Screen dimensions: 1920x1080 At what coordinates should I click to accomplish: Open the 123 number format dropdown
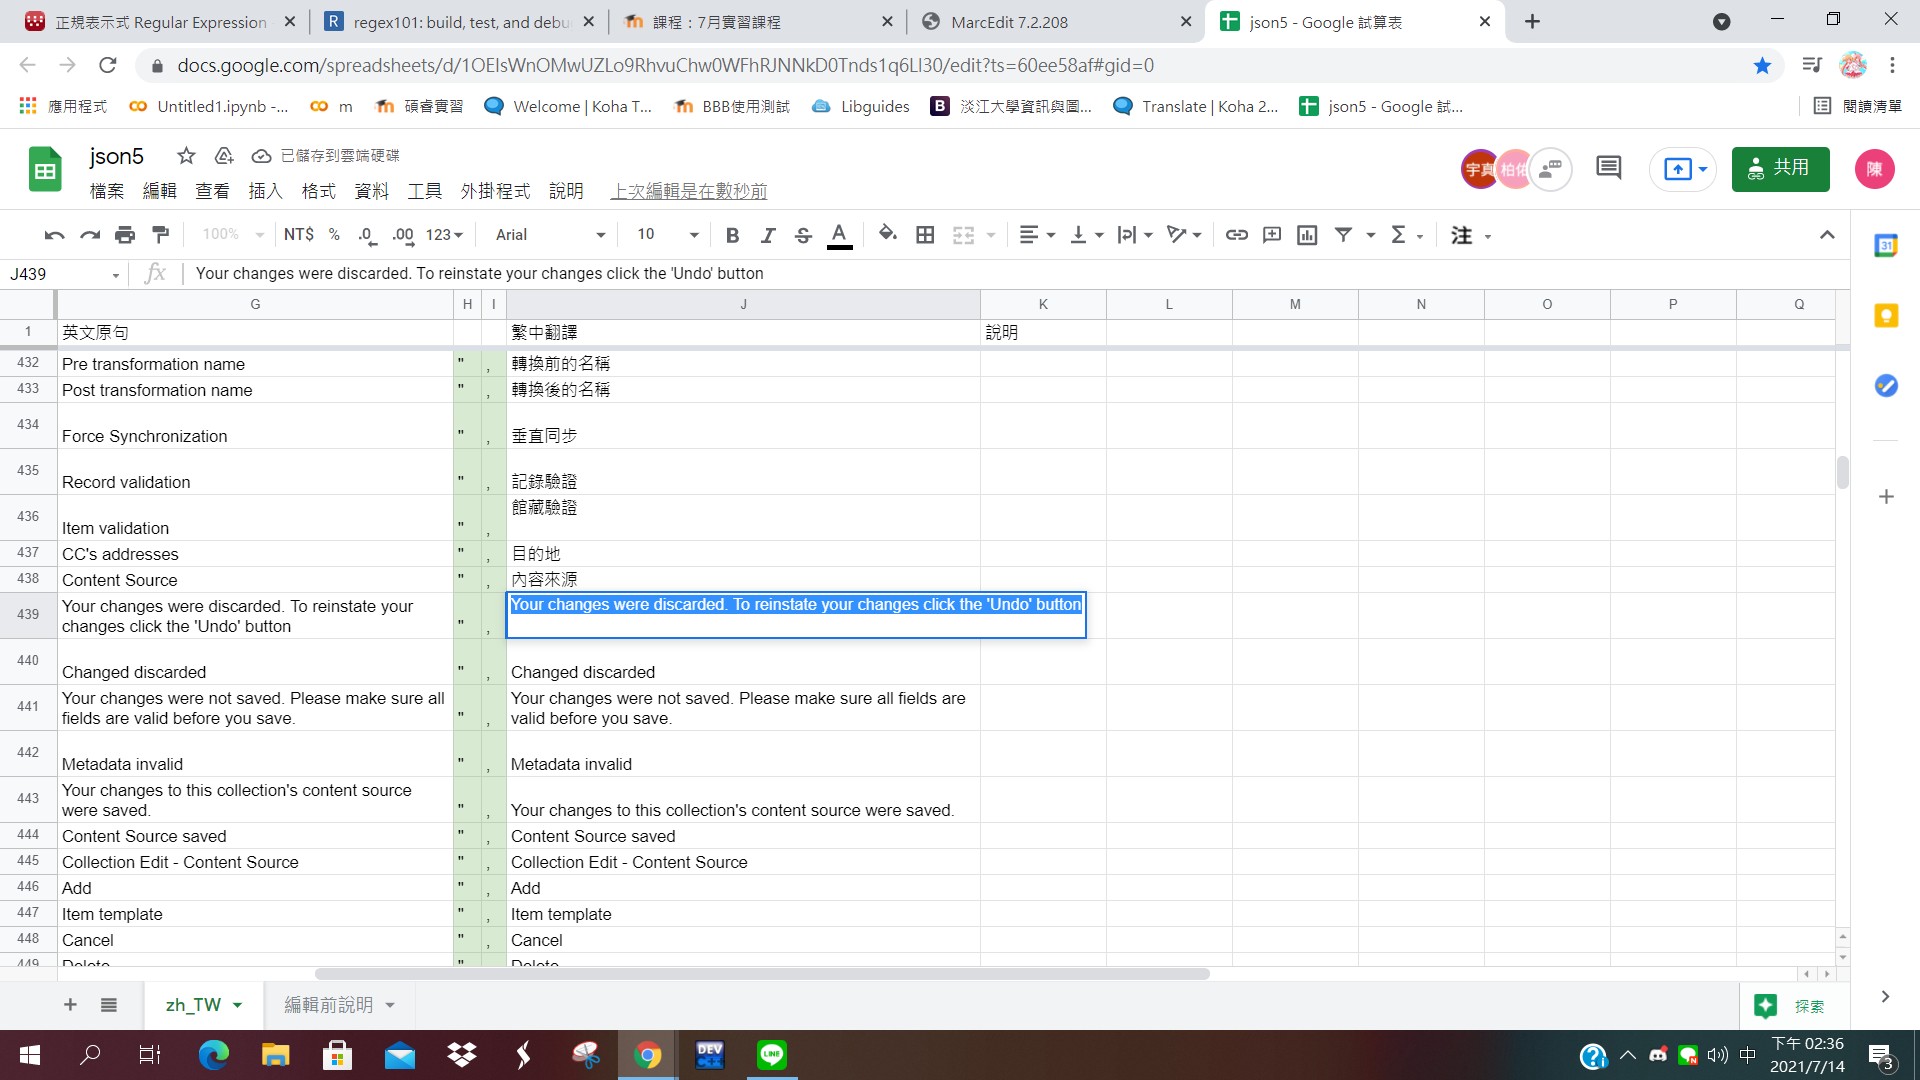pos(444,235)
